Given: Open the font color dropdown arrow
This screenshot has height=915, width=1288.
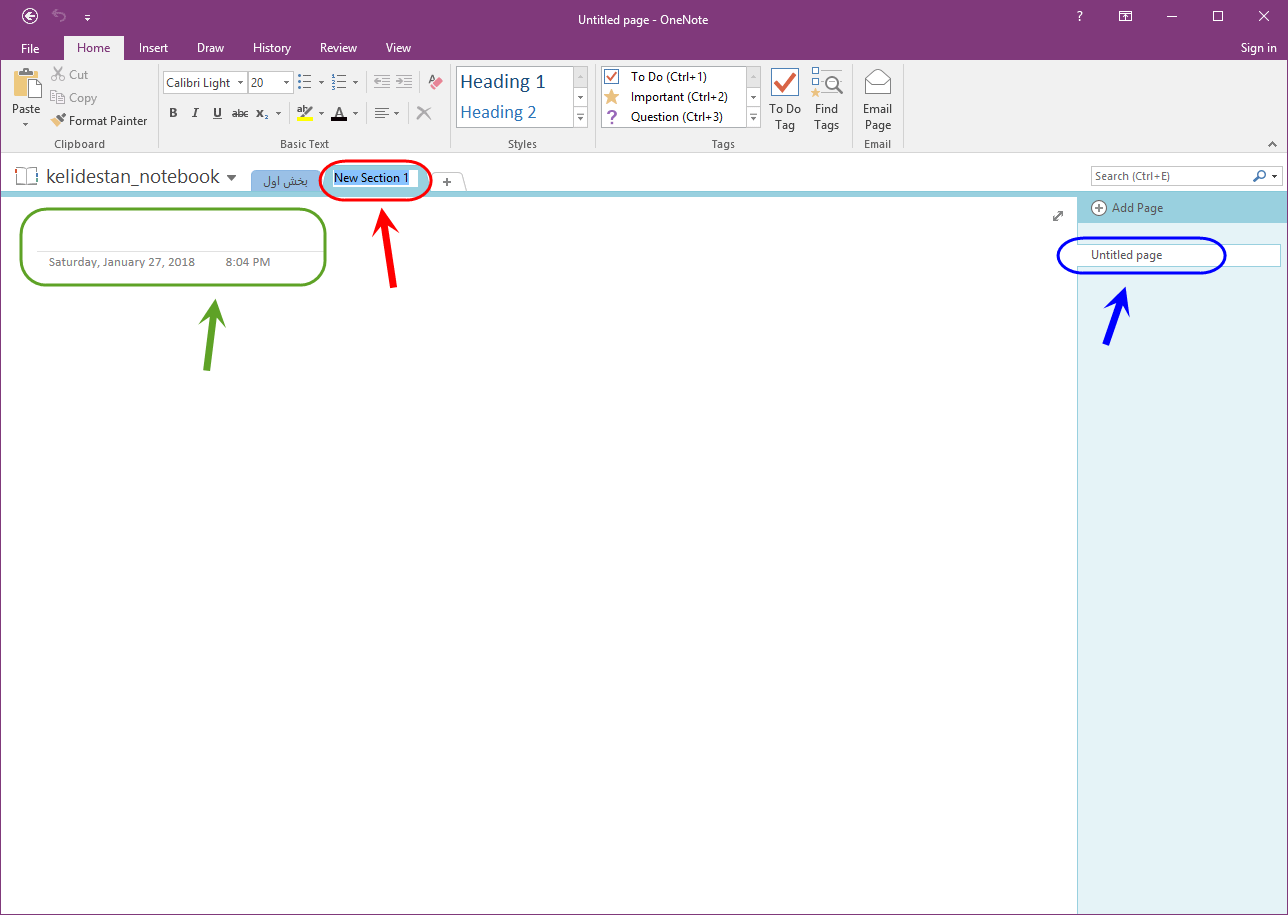Looking at the screenshot, I should click(x=355, y=113).
